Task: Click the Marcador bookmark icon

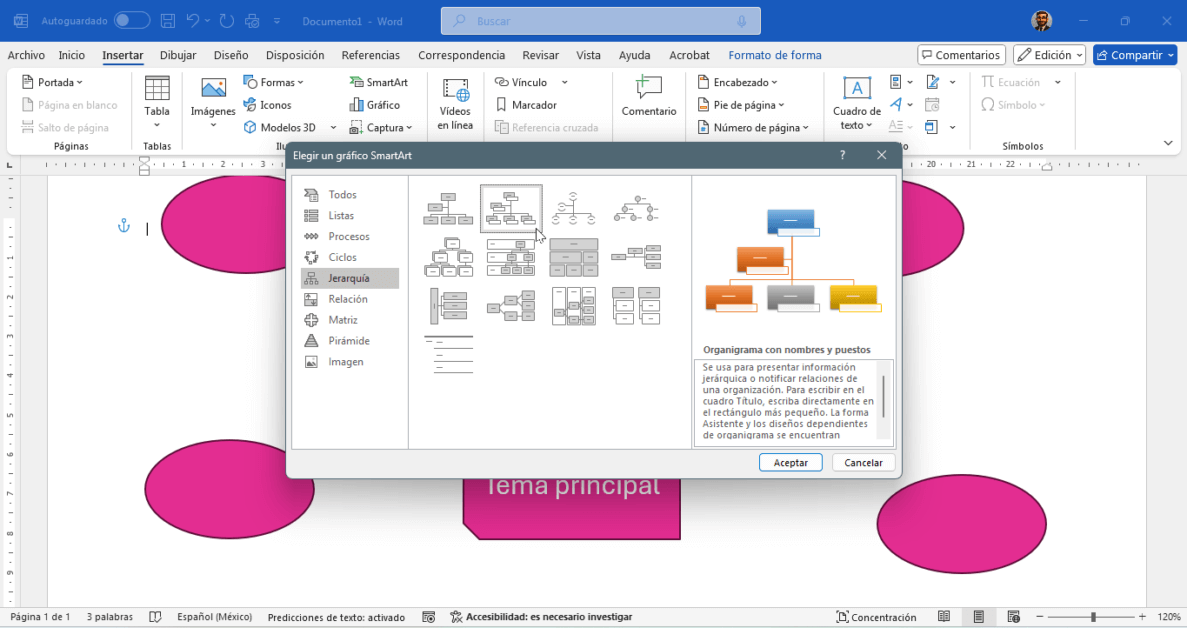Action: click(502, 105)
